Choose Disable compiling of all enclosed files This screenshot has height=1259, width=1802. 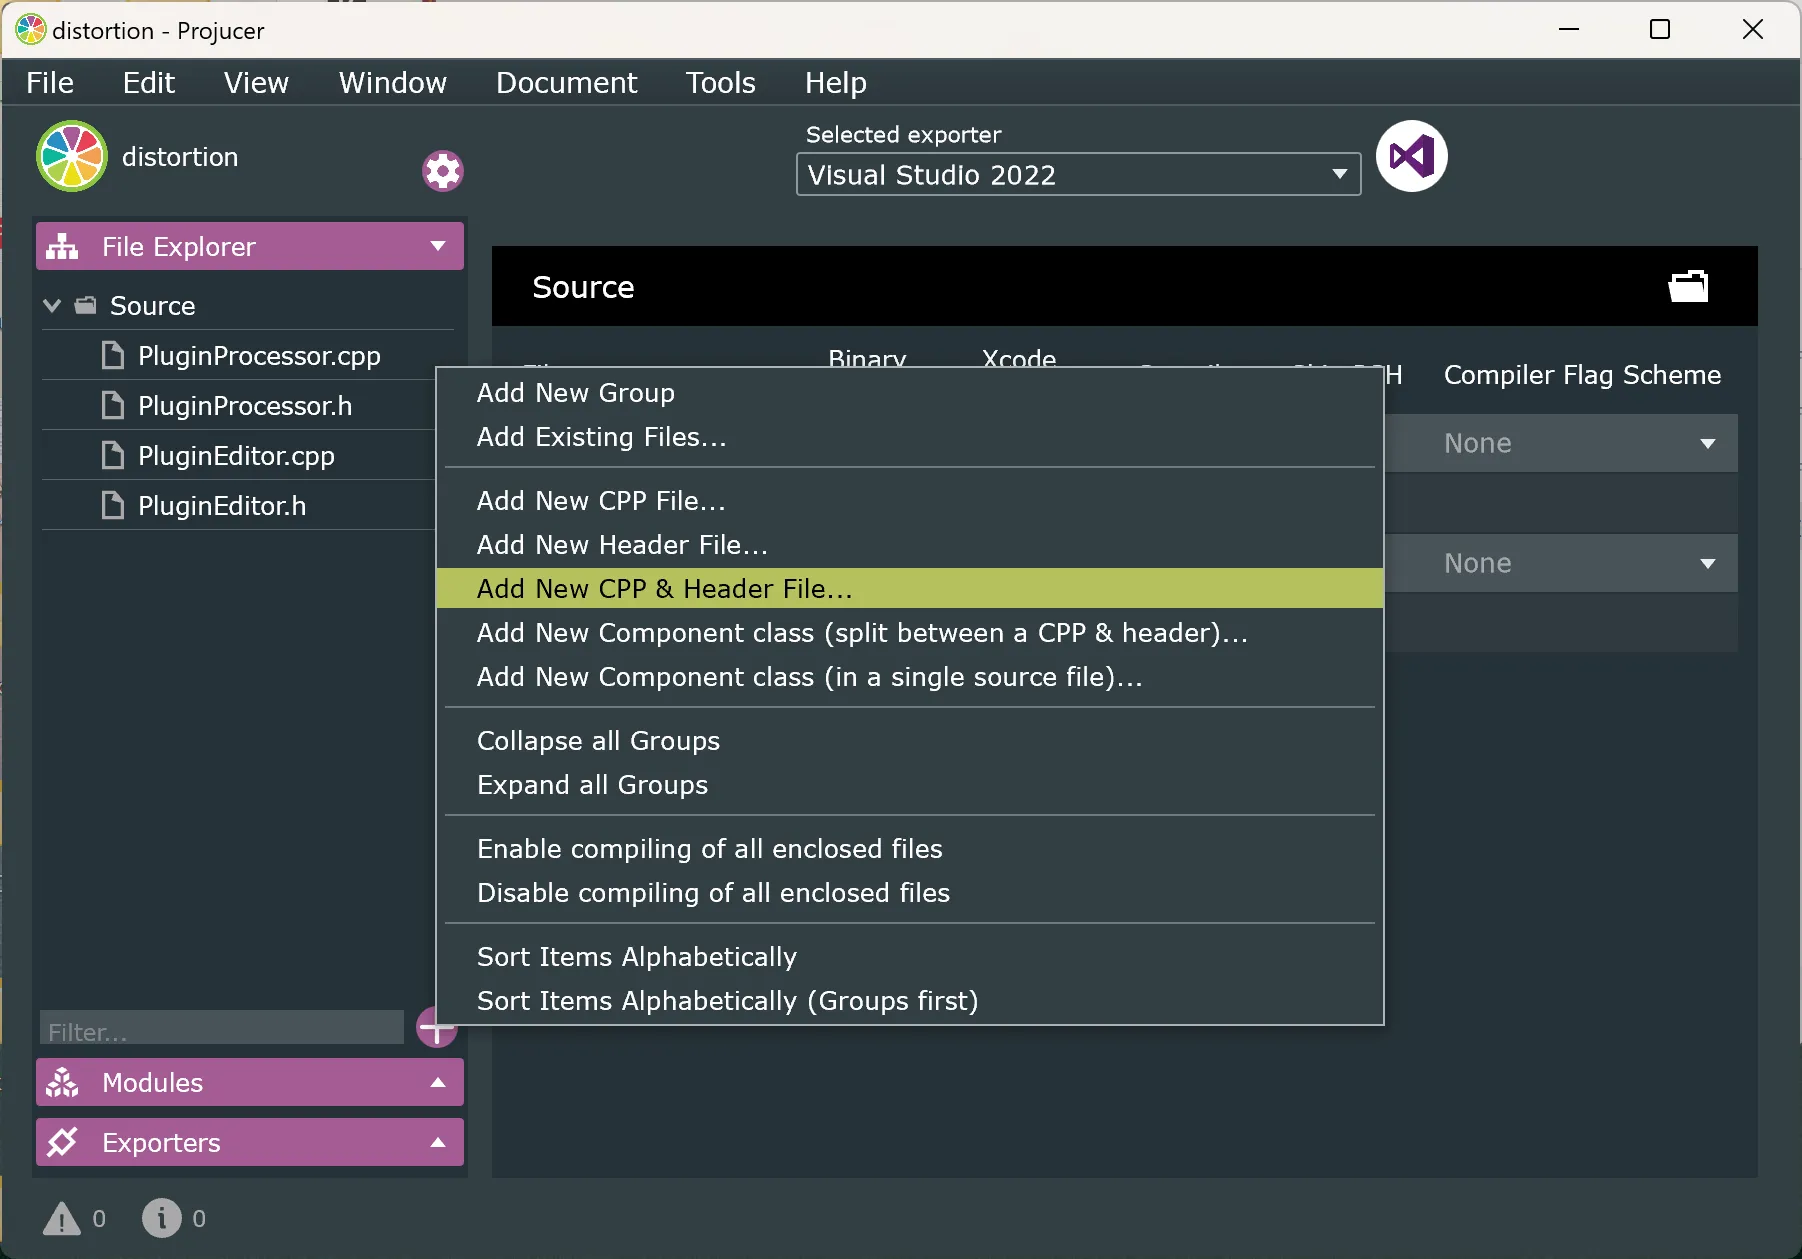point(910,893)
